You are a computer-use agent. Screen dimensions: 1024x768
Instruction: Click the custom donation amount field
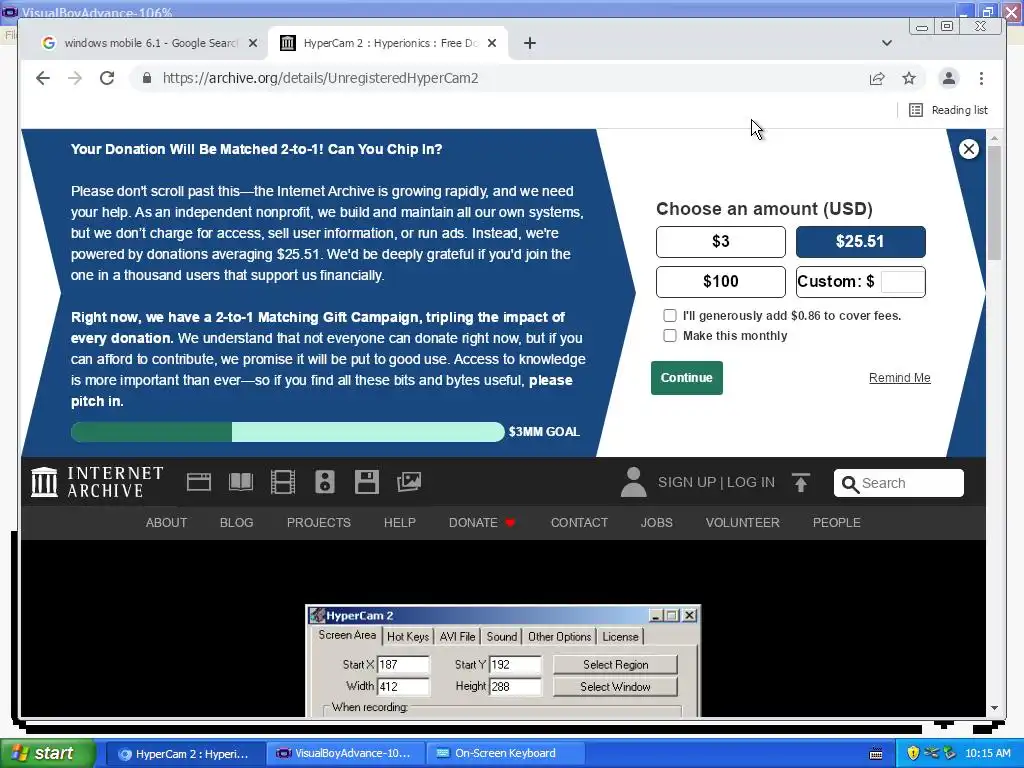(903, 282)
